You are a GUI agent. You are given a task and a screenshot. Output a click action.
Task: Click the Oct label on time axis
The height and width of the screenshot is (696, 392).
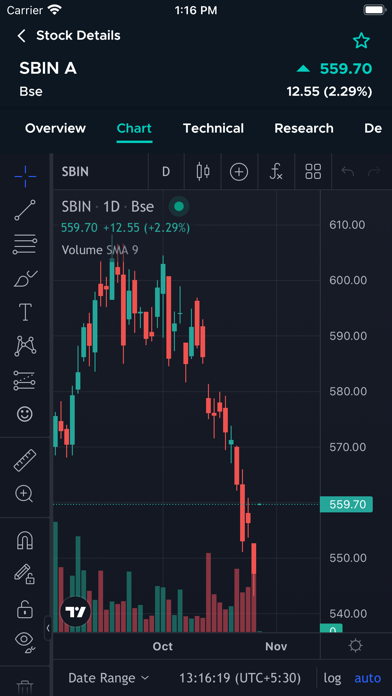tap(162, 646)
